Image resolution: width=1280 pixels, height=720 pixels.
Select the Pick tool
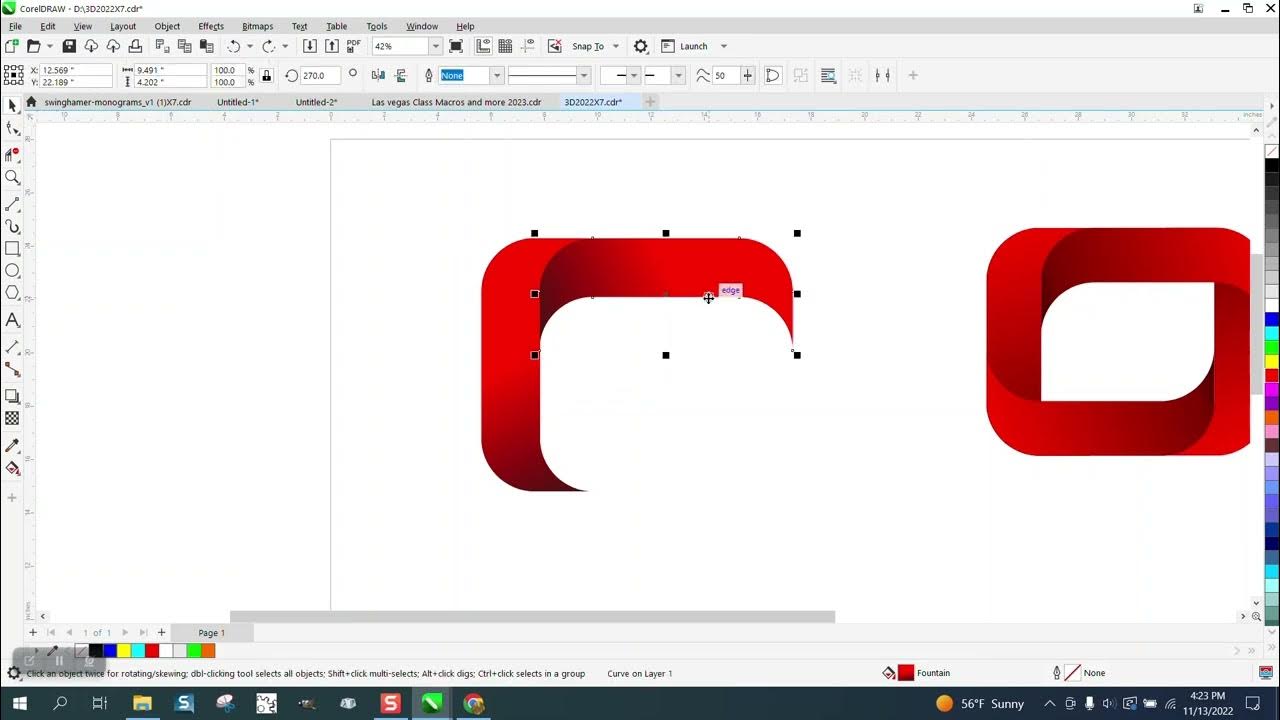click(x=12, y=106)
